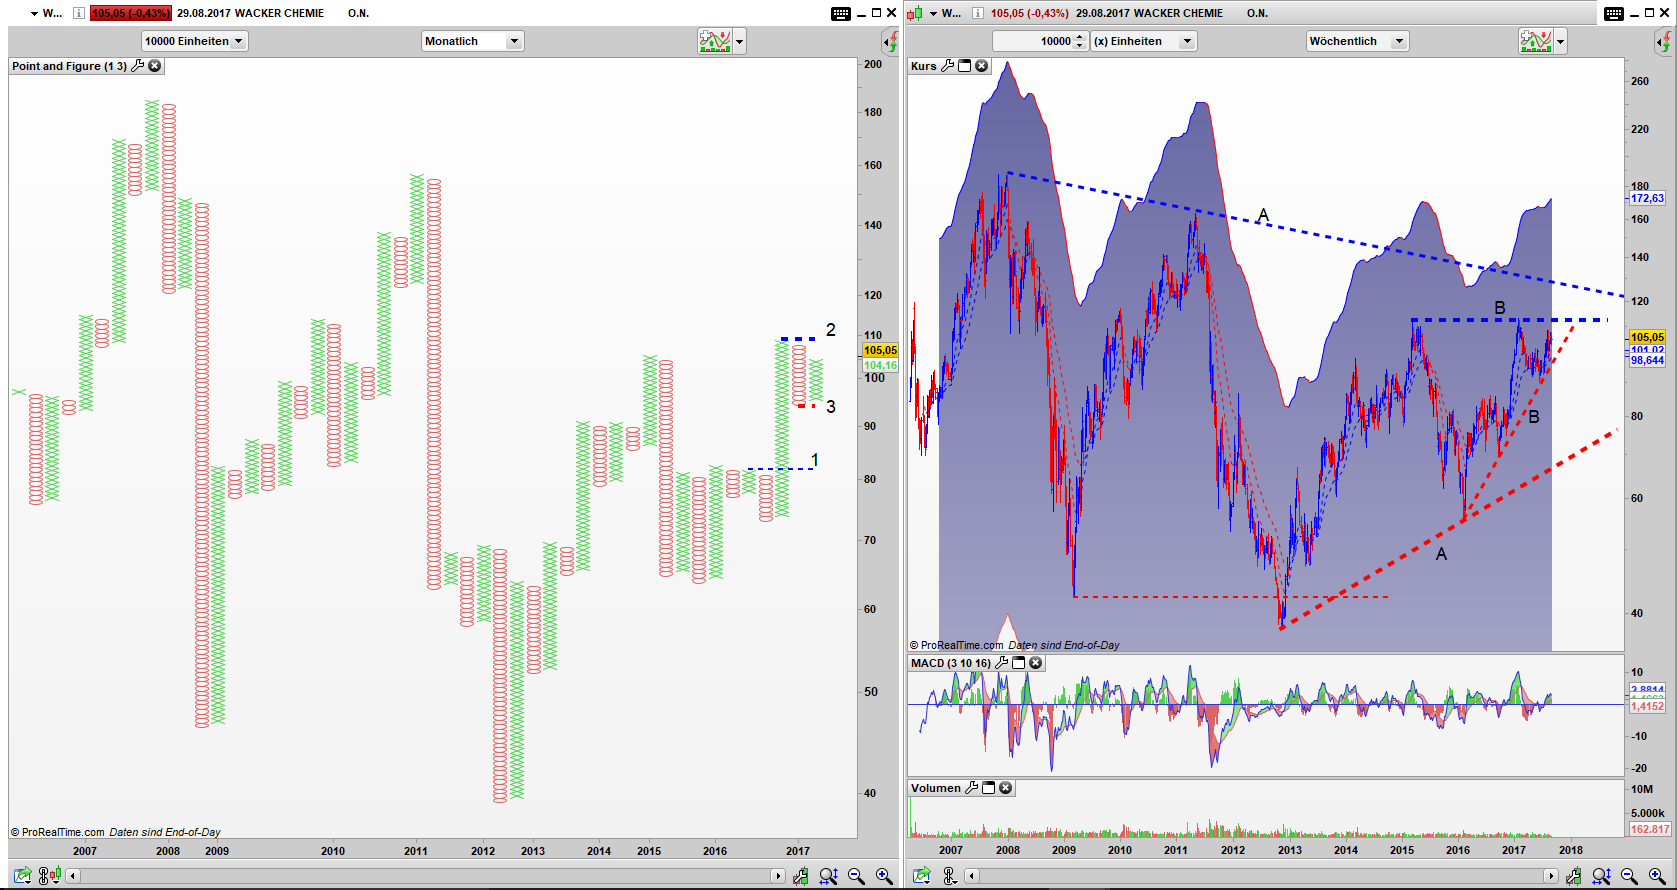Fit zoom vertically in left chart
Image resolution: width=1677 pixels, height=890 pixels.
(828, 876)
